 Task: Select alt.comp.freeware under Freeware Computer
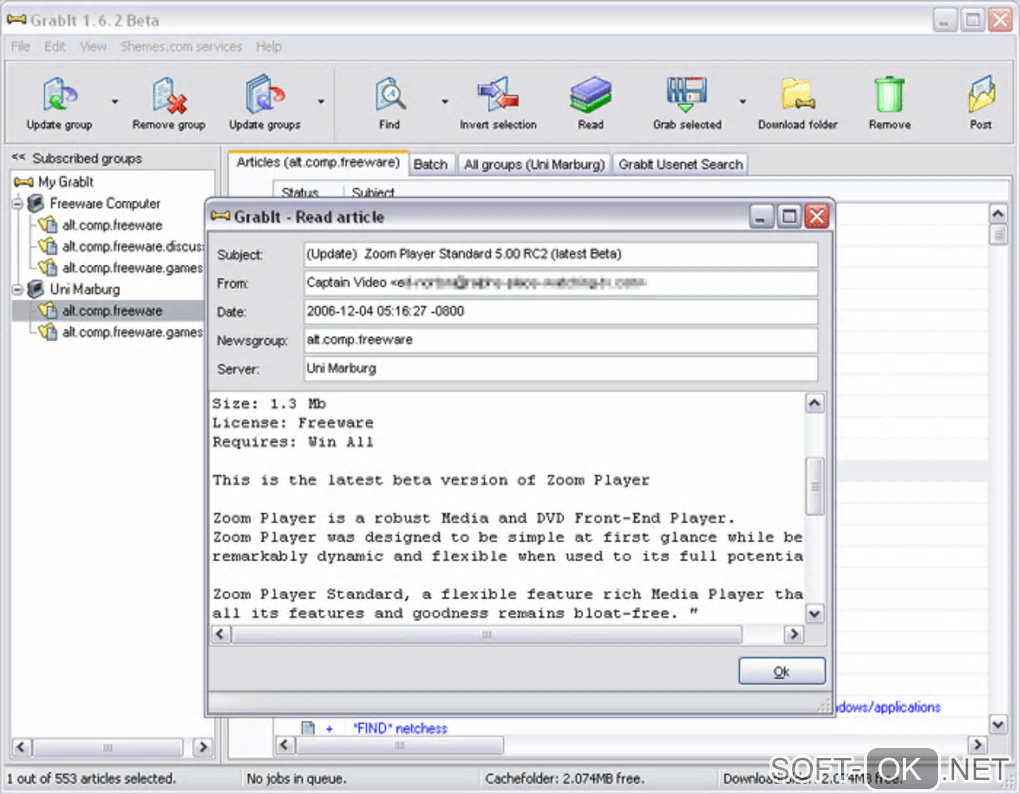click(x=100, y=225)
